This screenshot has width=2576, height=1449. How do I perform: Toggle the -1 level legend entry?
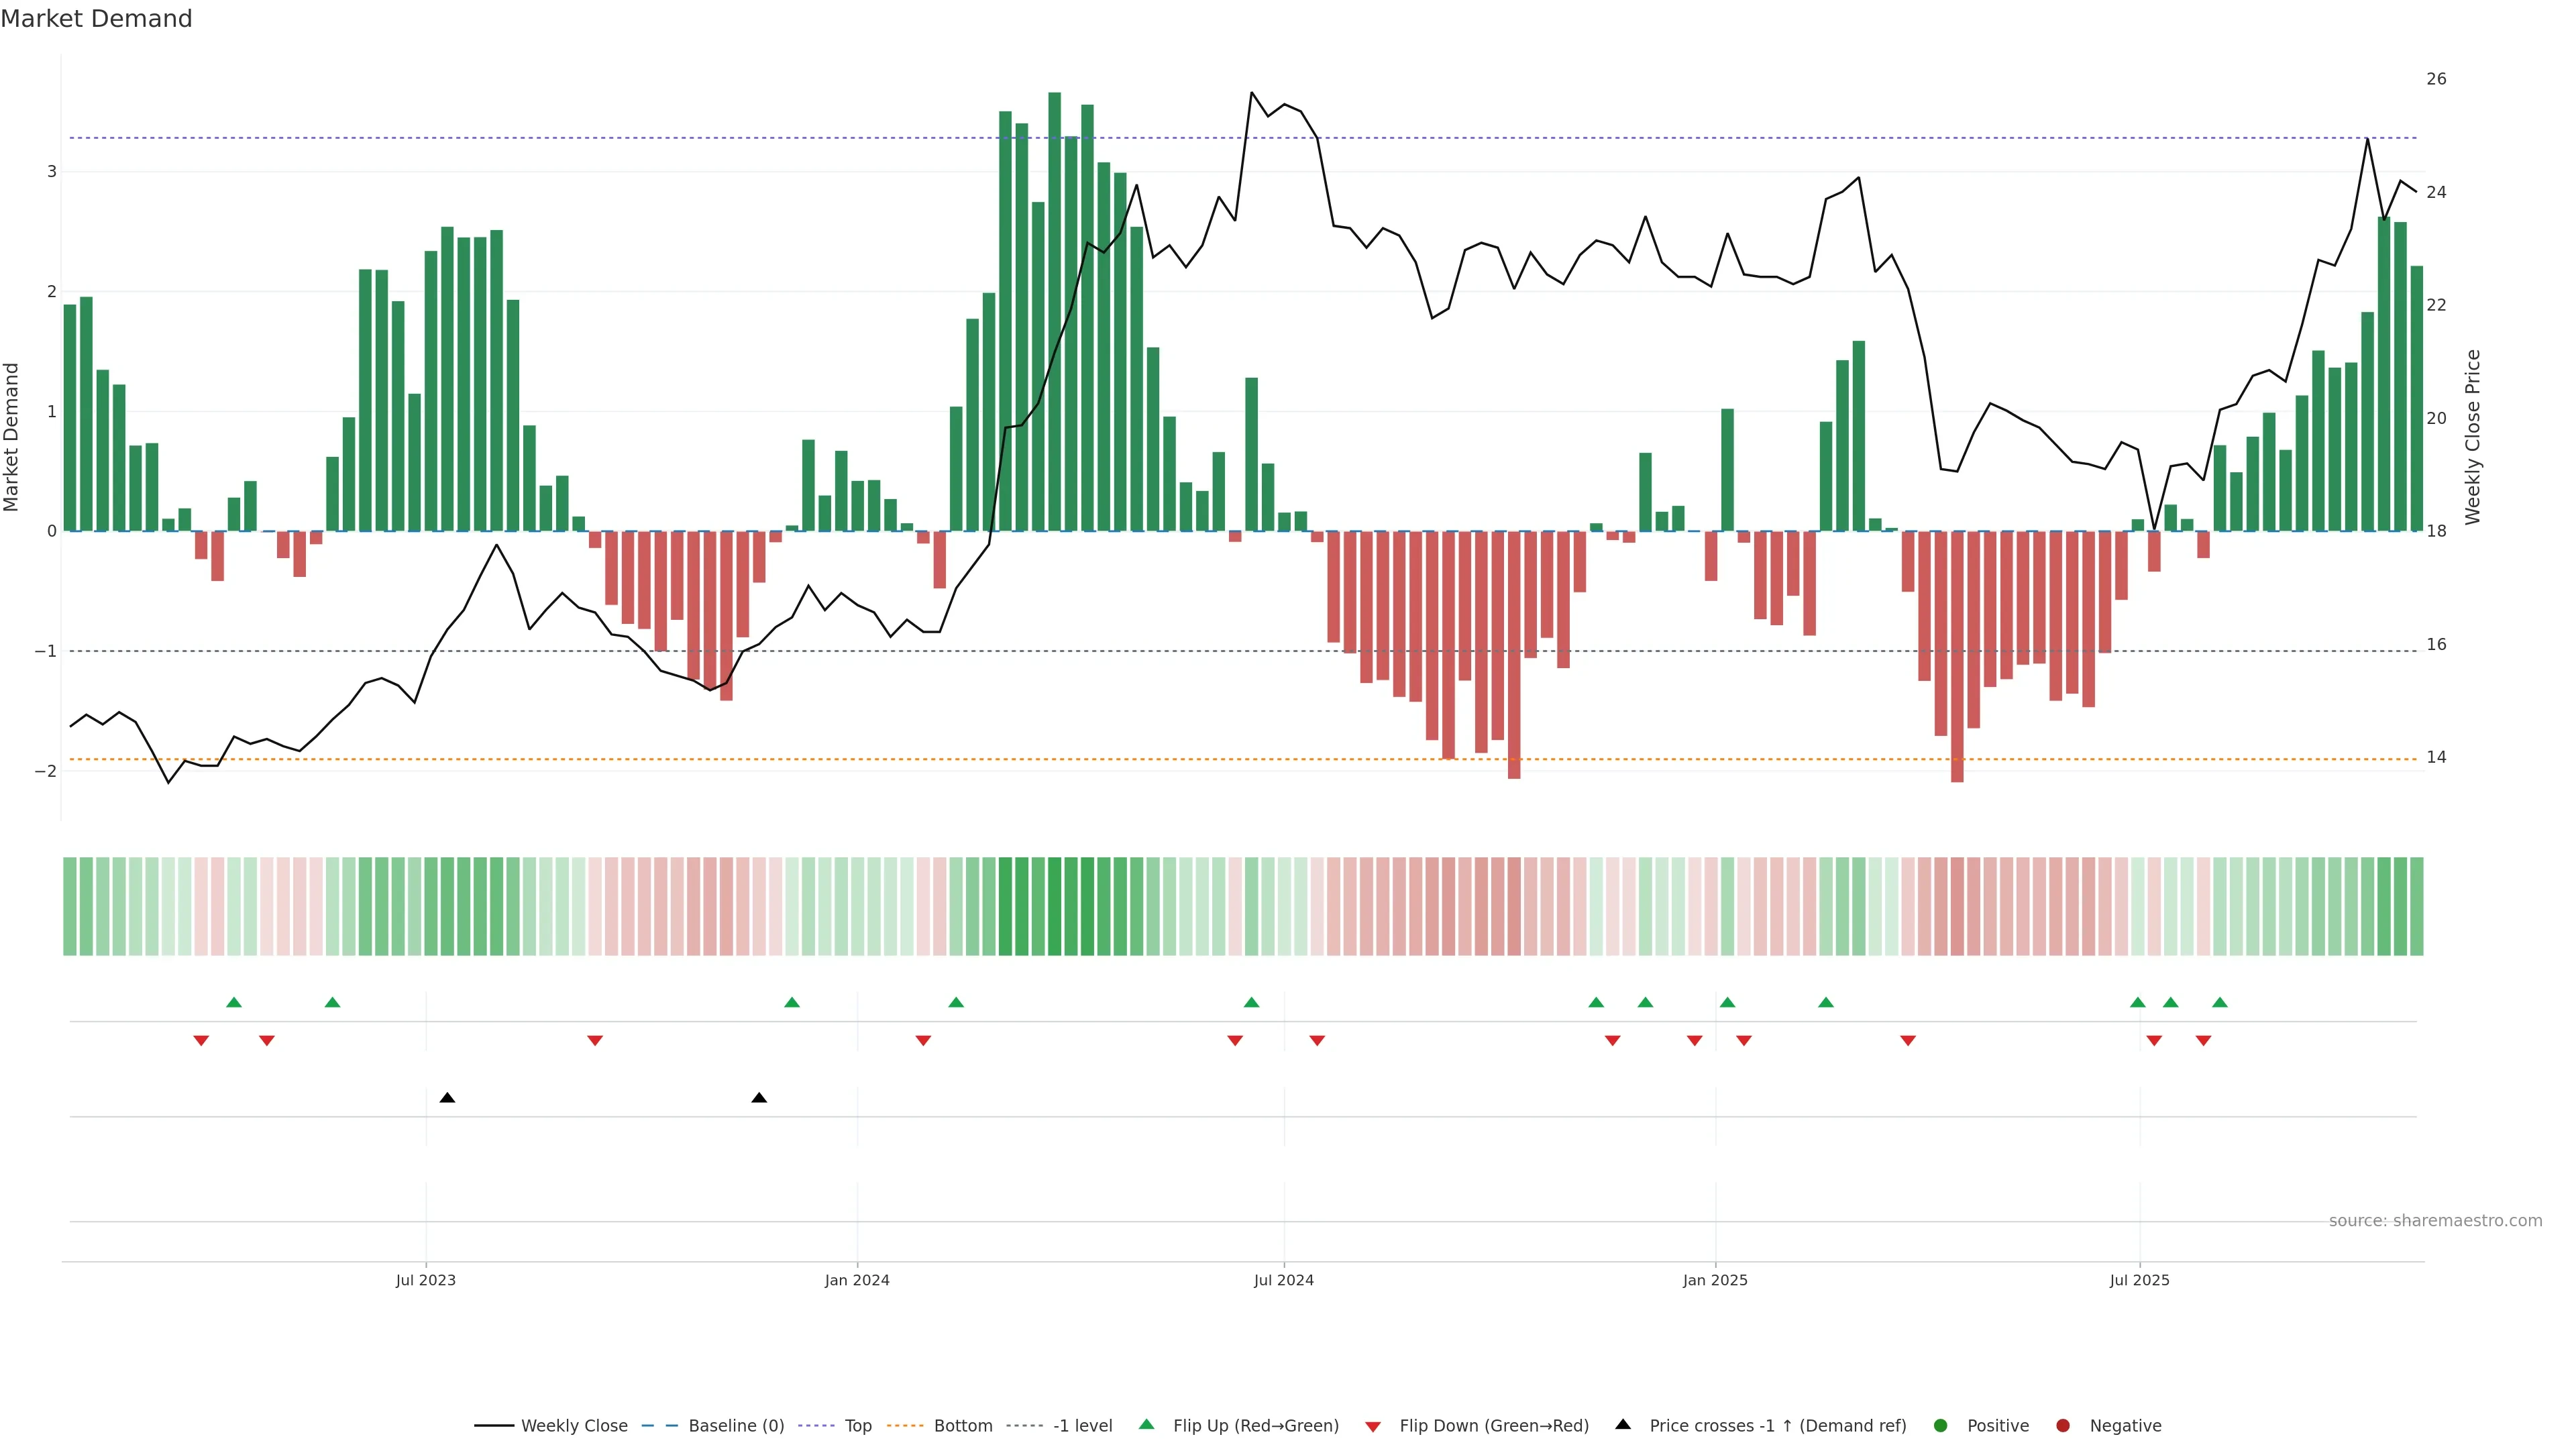coord(1082,1425)
